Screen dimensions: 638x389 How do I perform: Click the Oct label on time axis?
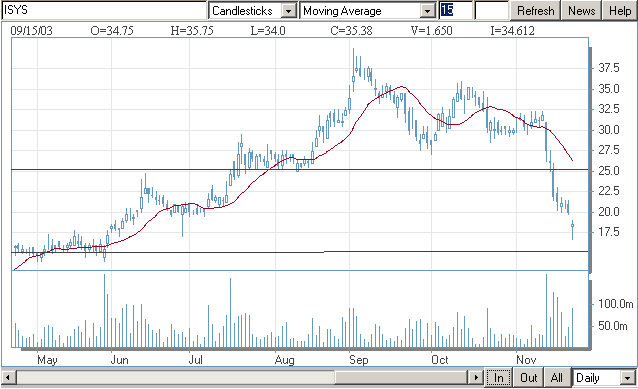[x=440, y=360]
